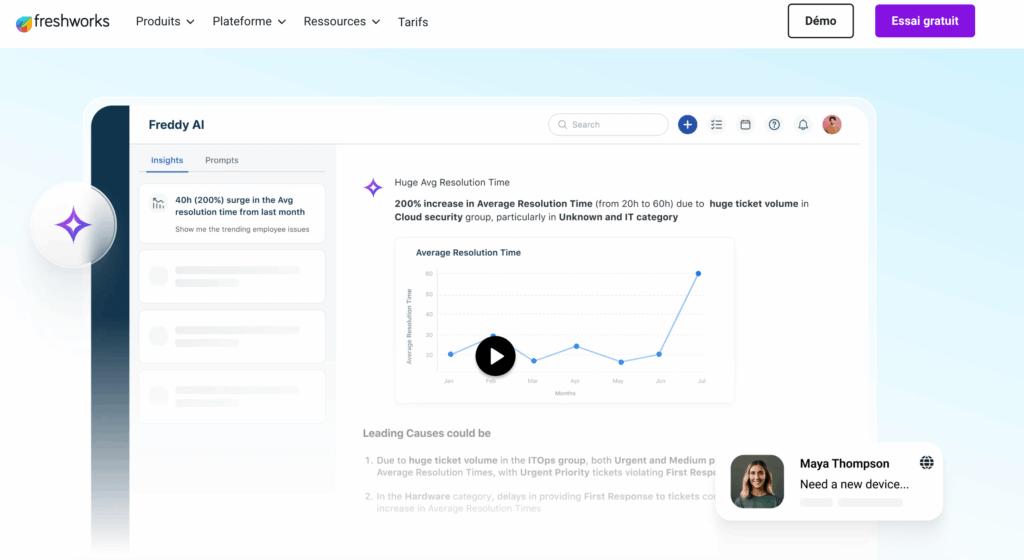Click the help question mark icon
The image size is (1024, 560).
pyautogui.click(x=774, y=125)
